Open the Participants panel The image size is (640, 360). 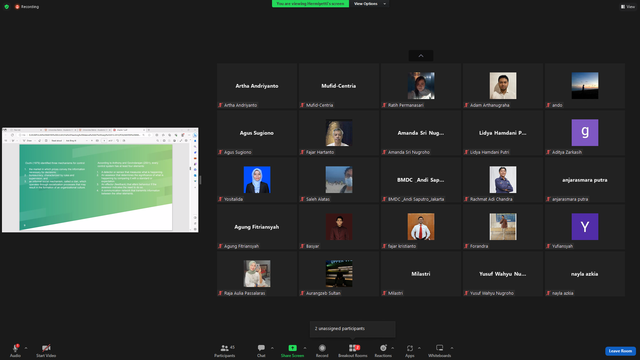pos(224,350)
